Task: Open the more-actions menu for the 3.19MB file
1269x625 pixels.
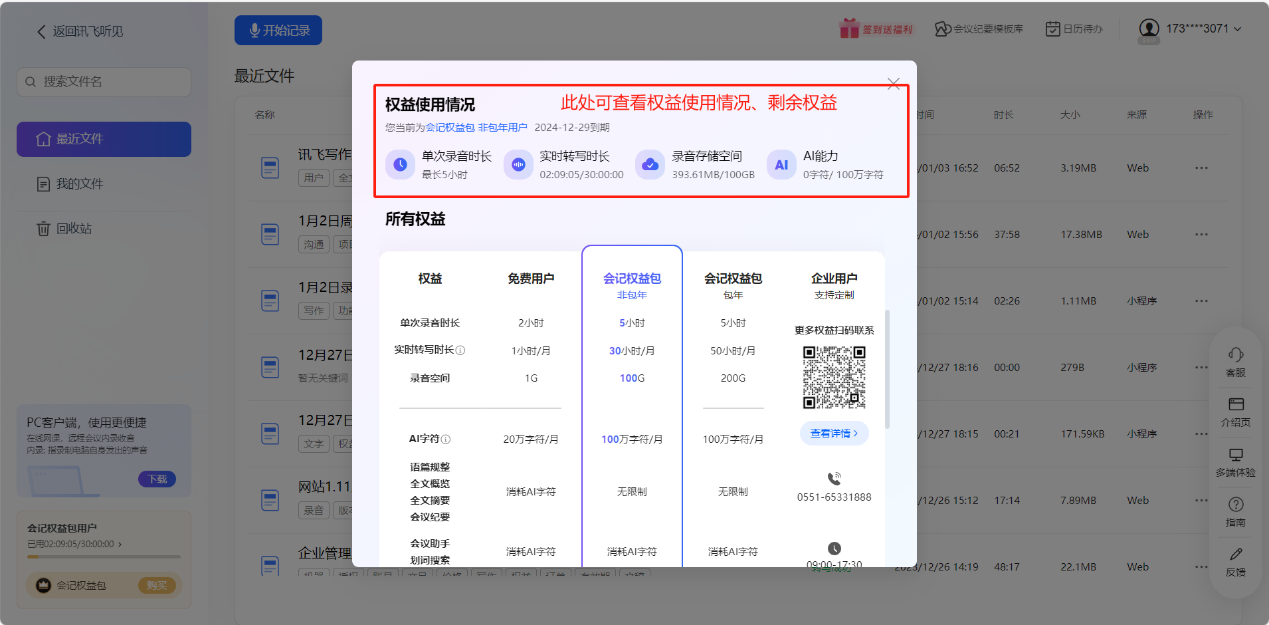Action: click(1201, 167)
